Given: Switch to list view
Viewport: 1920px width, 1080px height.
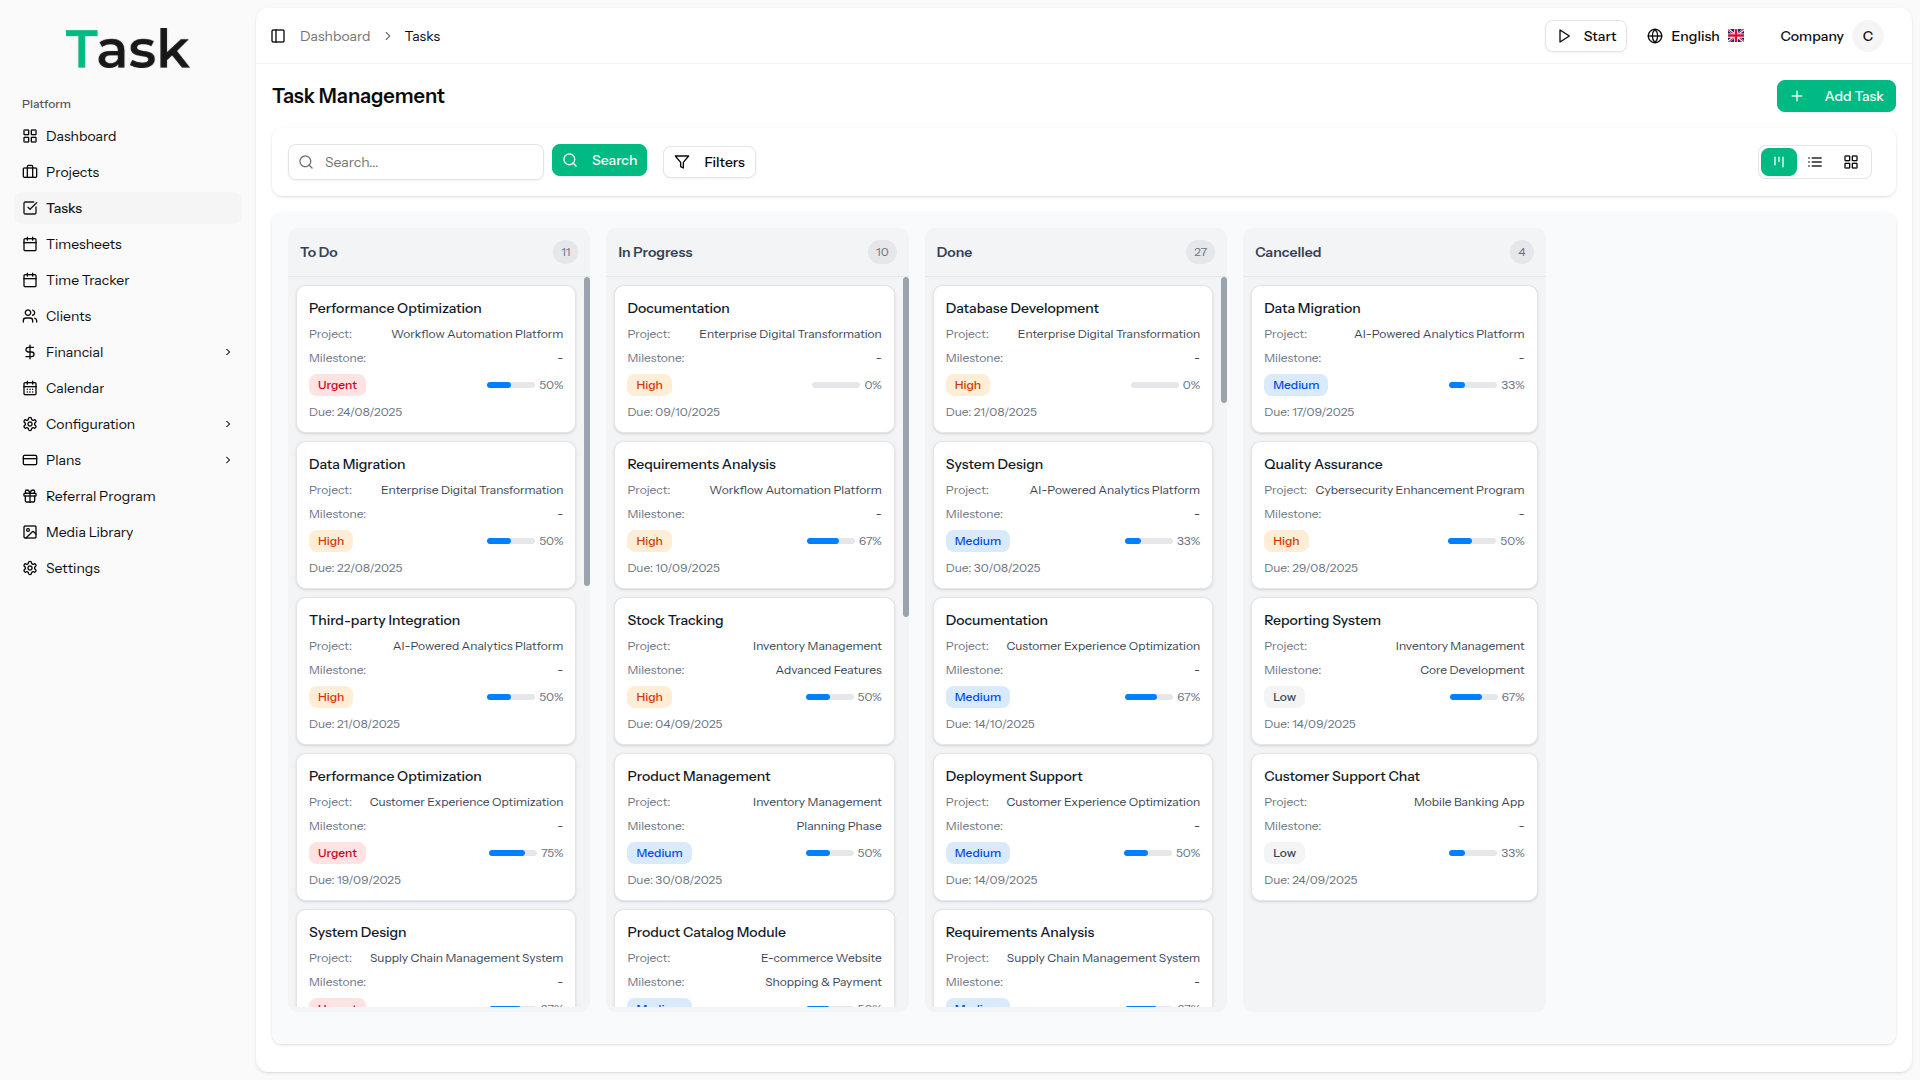Looking at the screenshot, I should (x=1815, y=162).
